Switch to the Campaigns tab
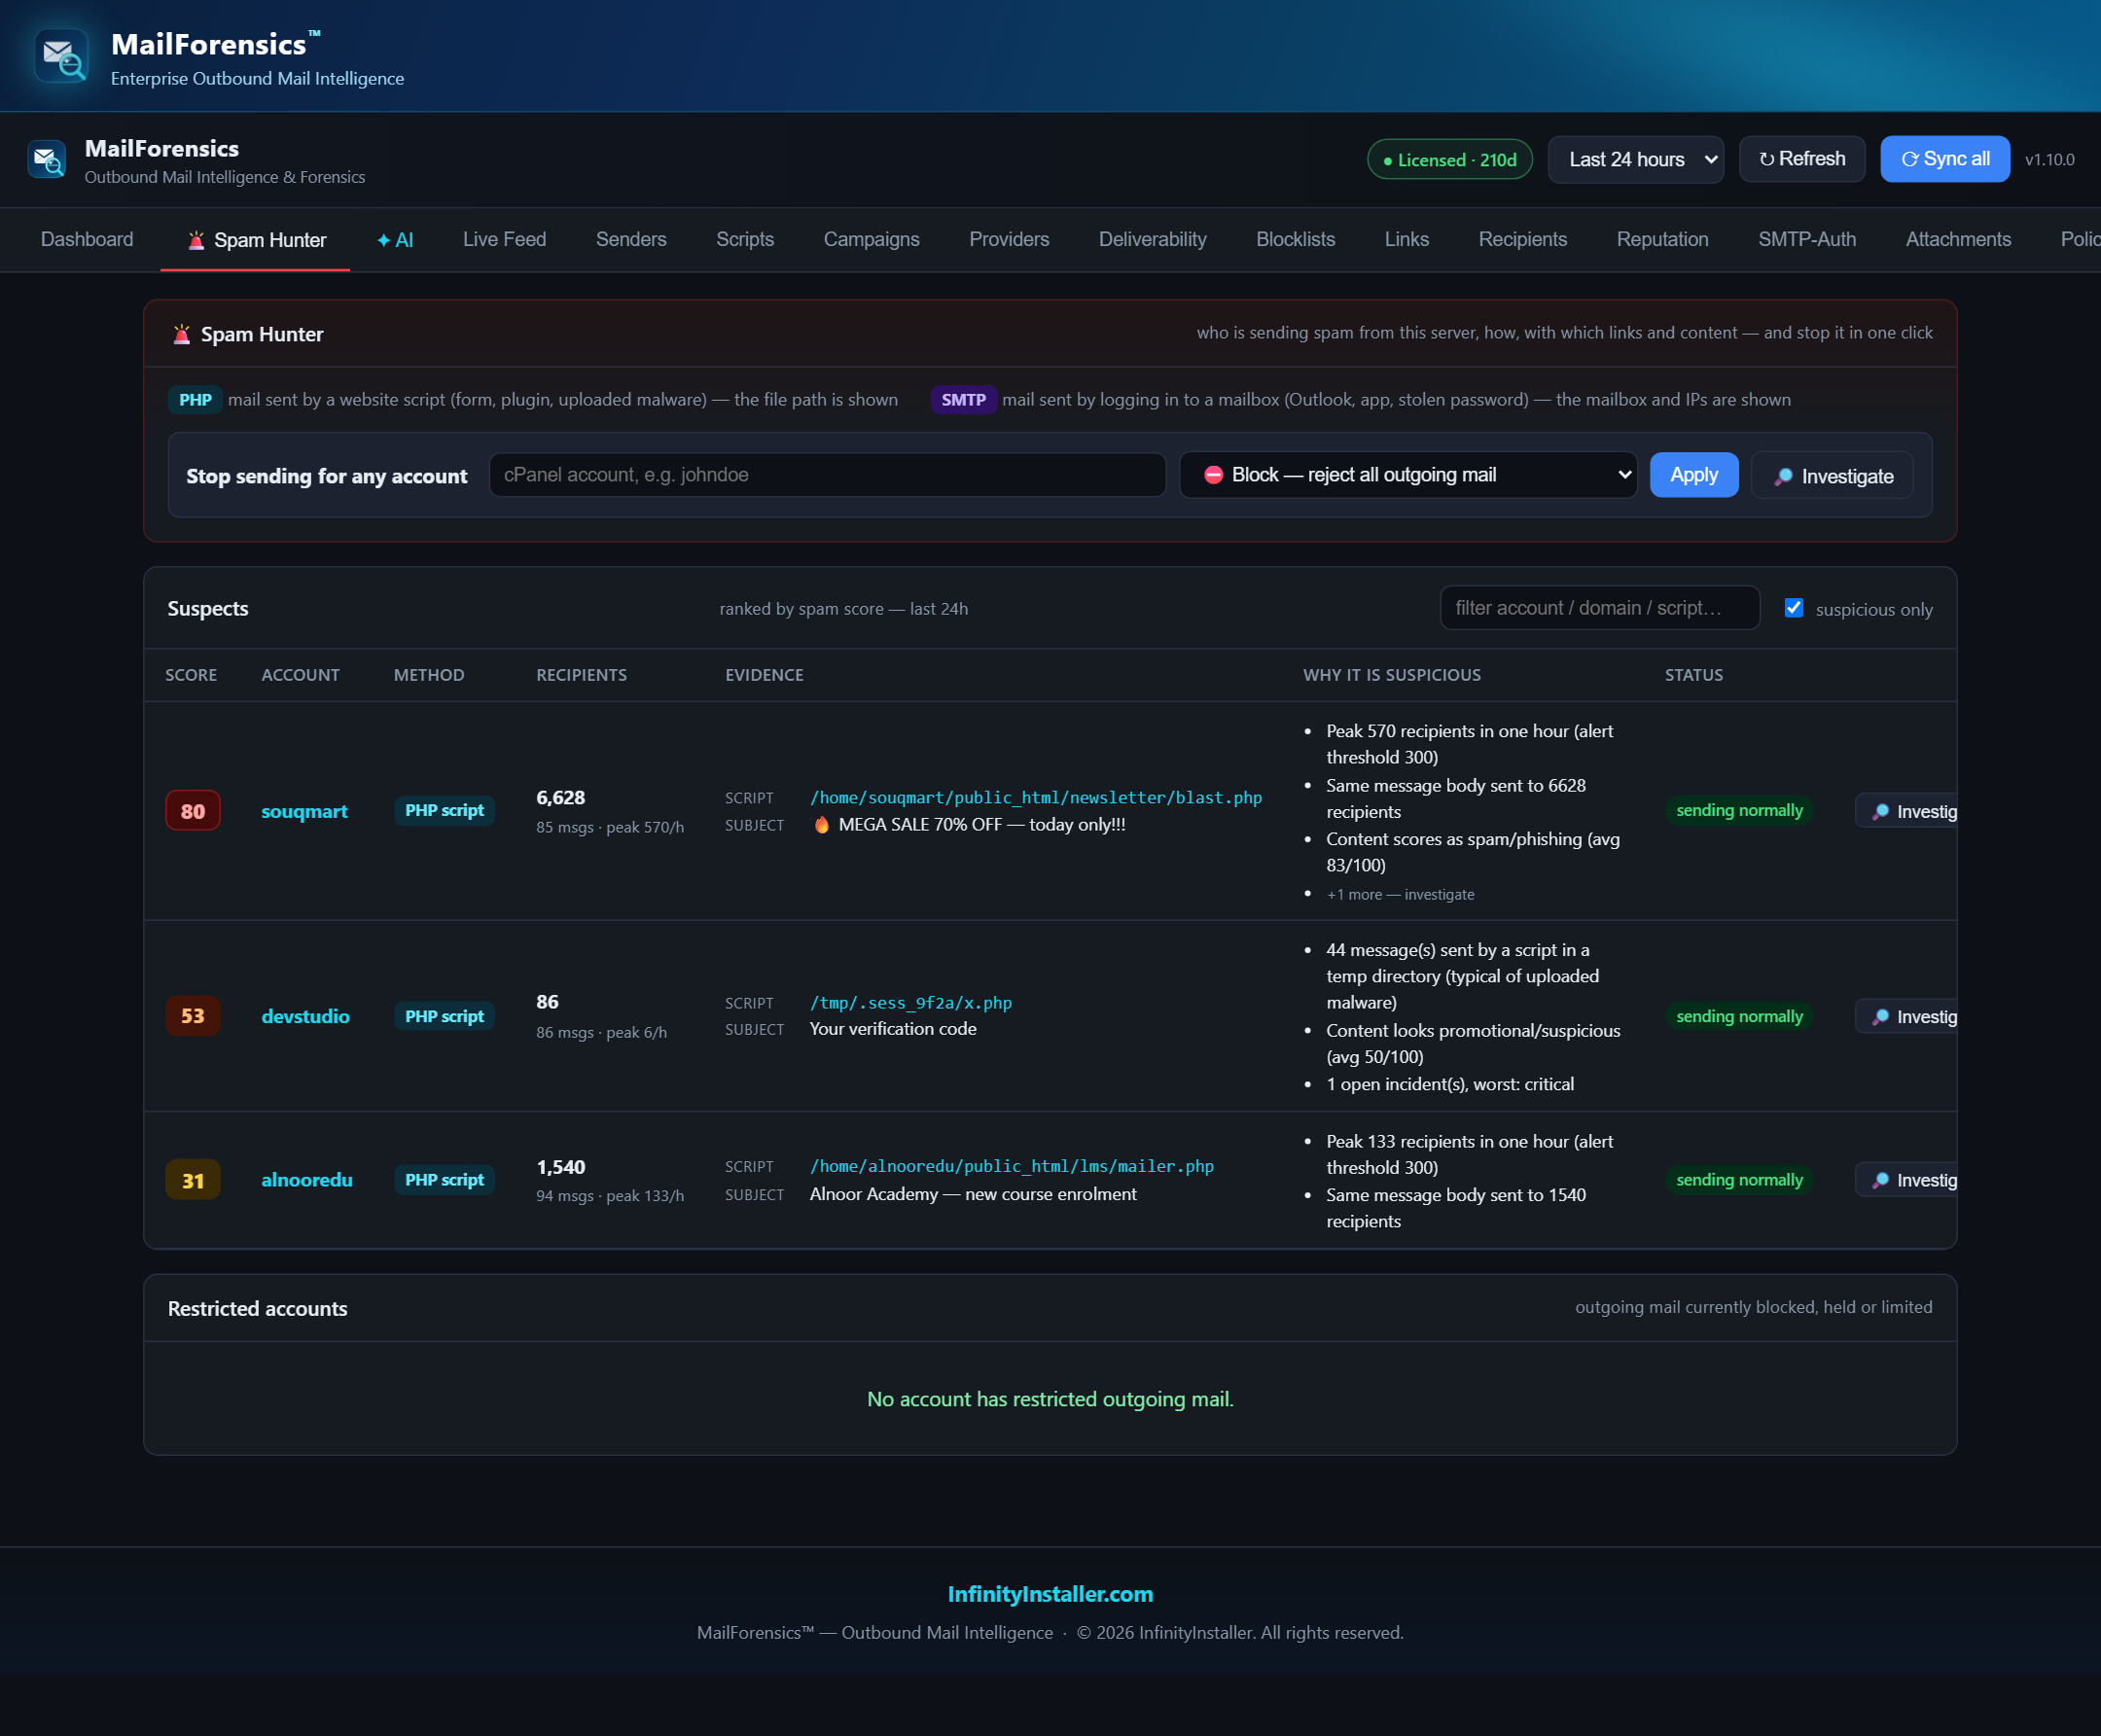The height and width of the screenshot is (1736, 2101). (x=871, y=239)
